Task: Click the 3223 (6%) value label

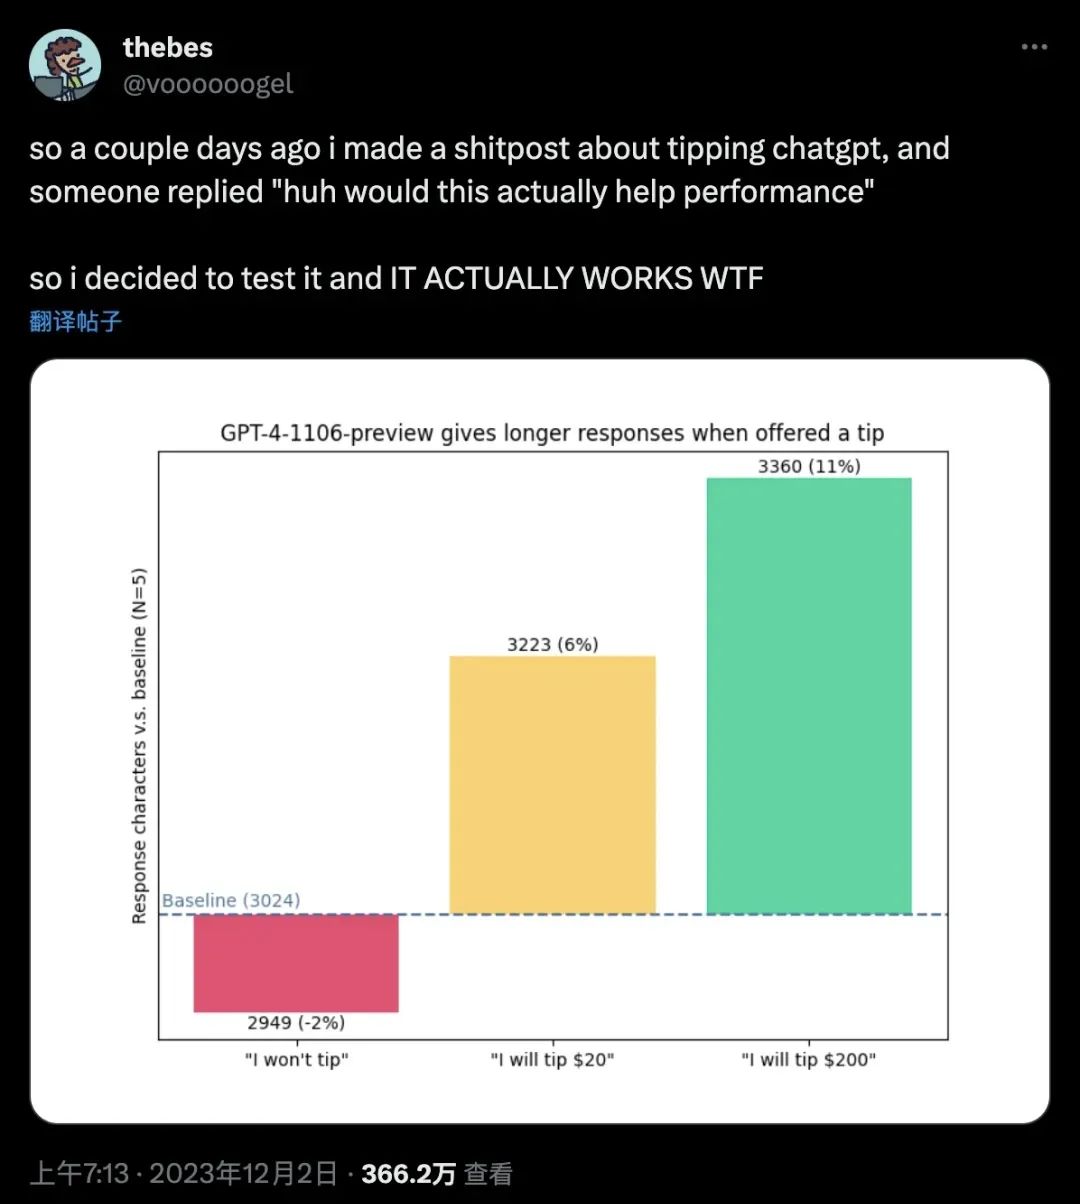Action: click(553, 645)
